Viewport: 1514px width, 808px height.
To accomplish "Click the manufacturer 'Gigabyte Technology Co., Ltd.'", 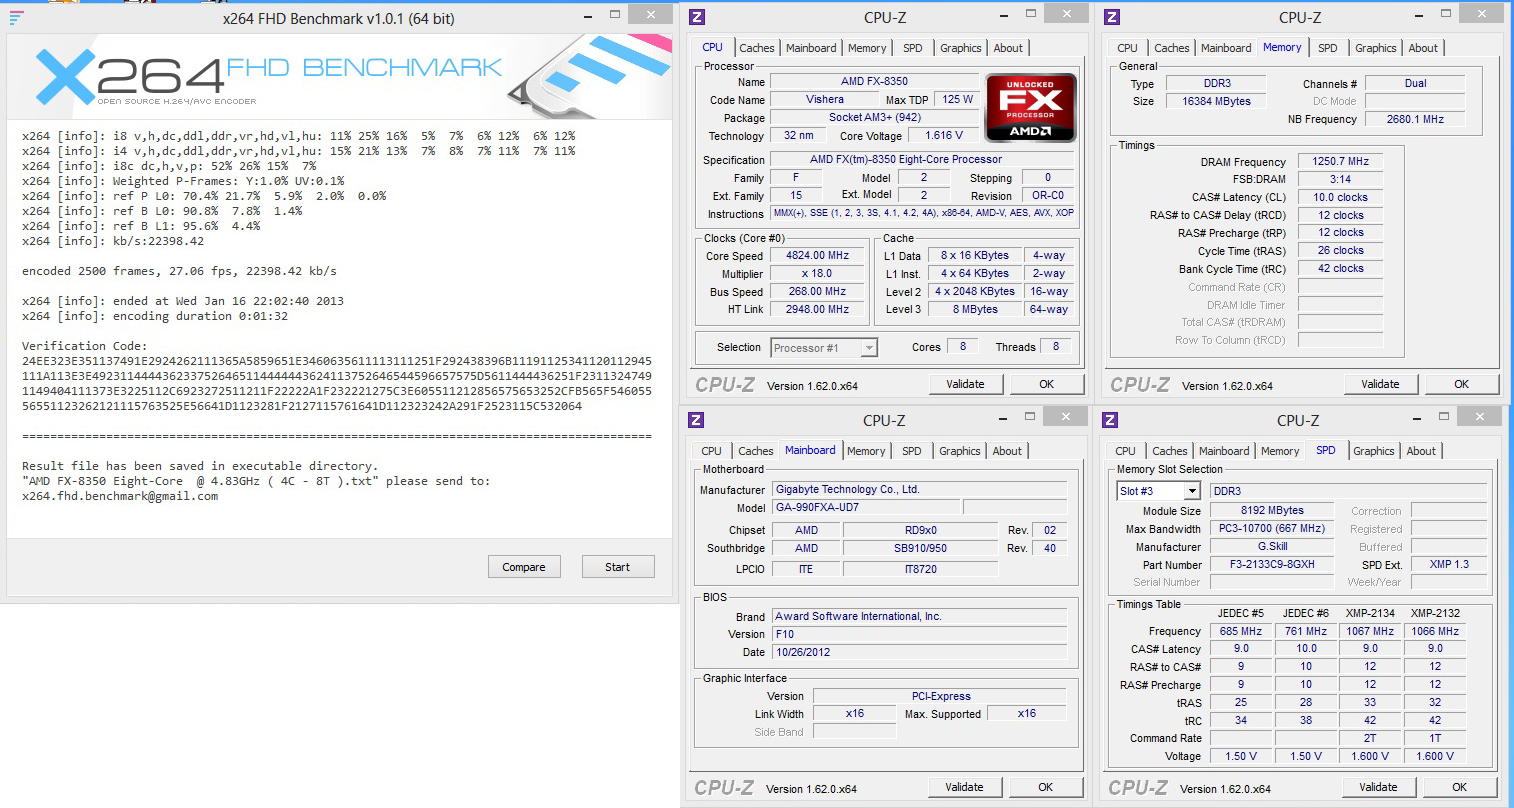I will pos(921,489).
